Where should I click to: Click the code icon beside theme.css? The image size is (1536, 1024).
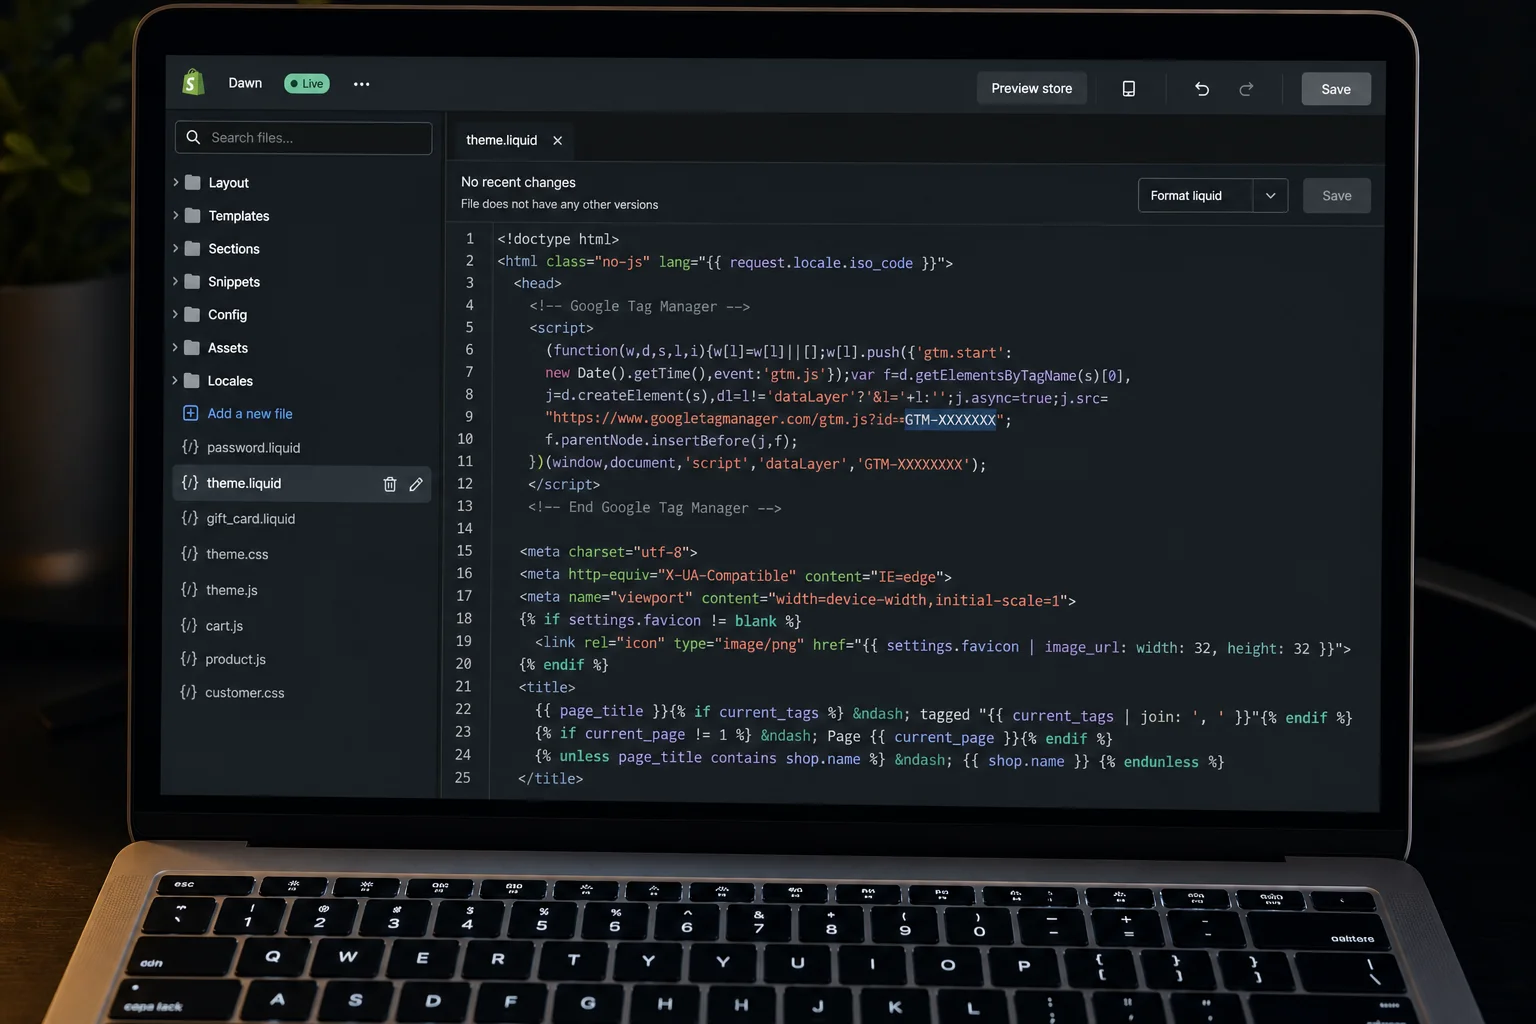click(x=190, y=553)
